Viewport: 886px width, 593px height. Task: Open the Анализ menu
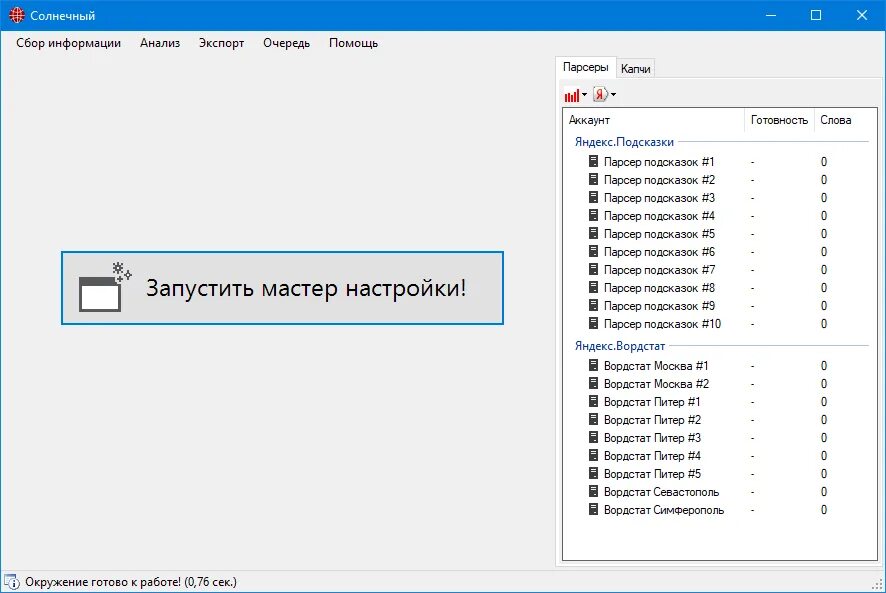160,43
